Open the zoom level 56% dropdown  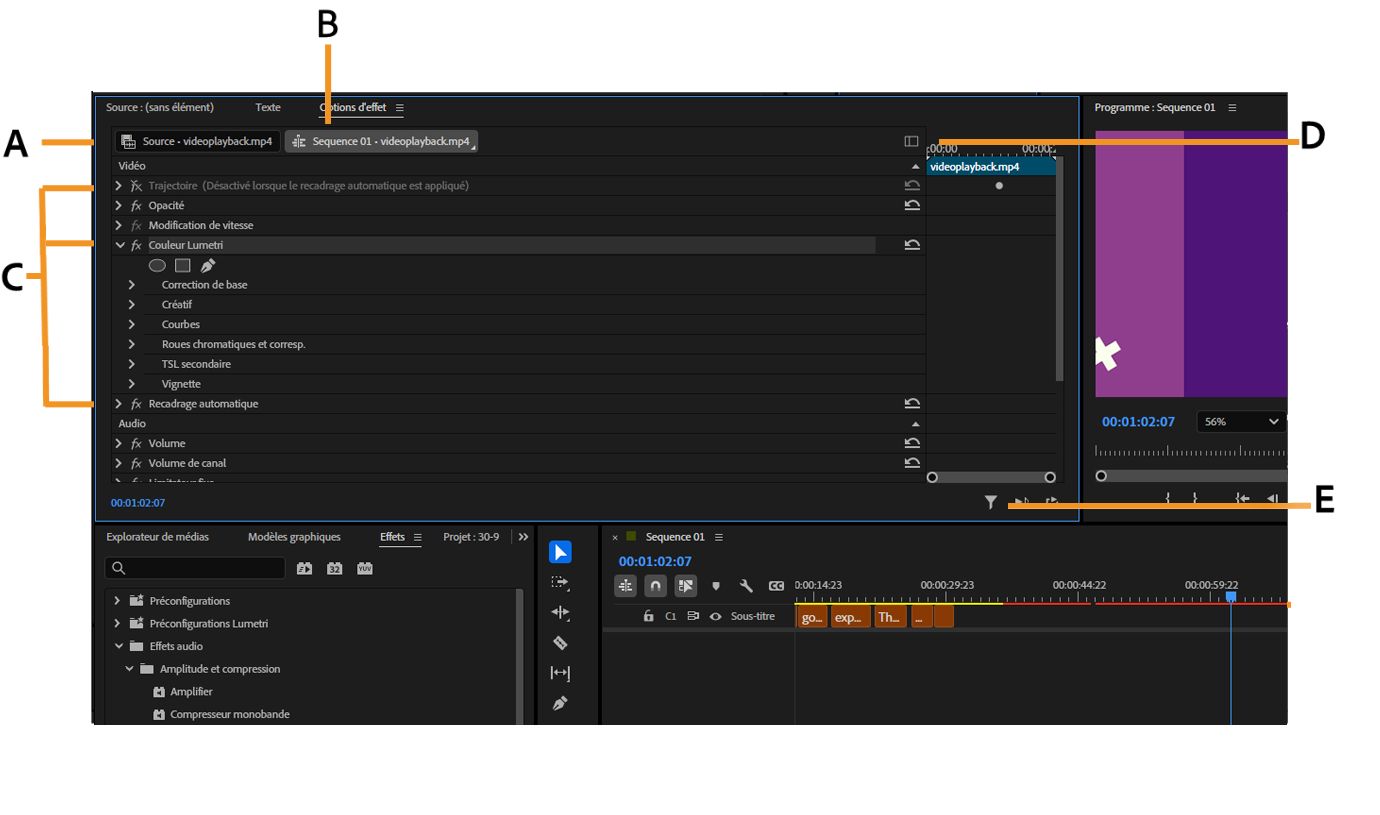tap(1241, 422)
